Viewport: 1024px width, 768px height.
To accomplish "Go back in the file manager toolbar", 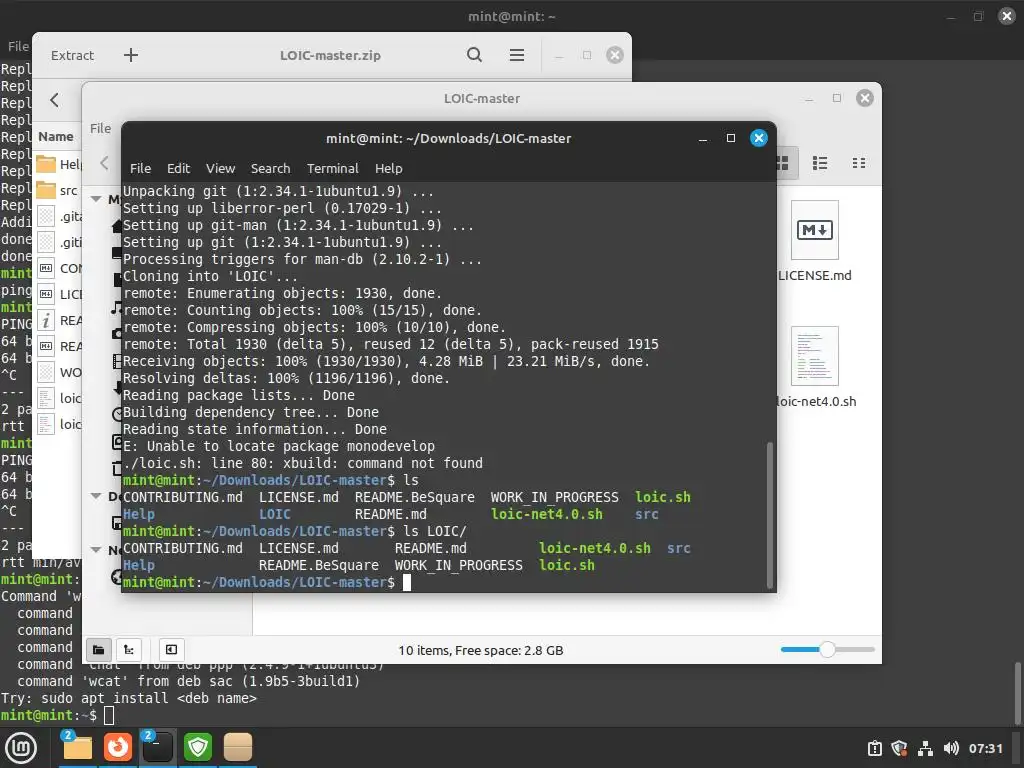I will click(x=104, y=163).
